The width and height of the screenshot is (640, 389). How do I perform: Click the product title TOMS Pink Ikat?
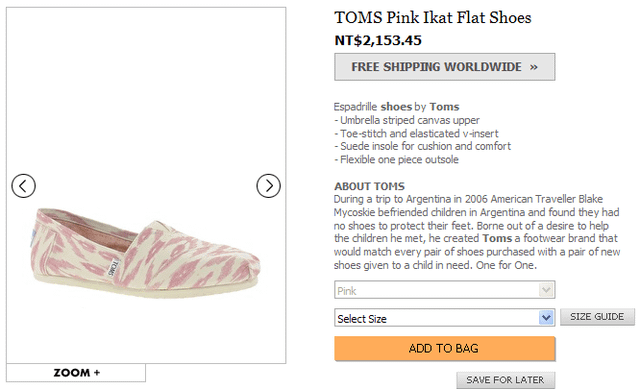pos(433,18)
